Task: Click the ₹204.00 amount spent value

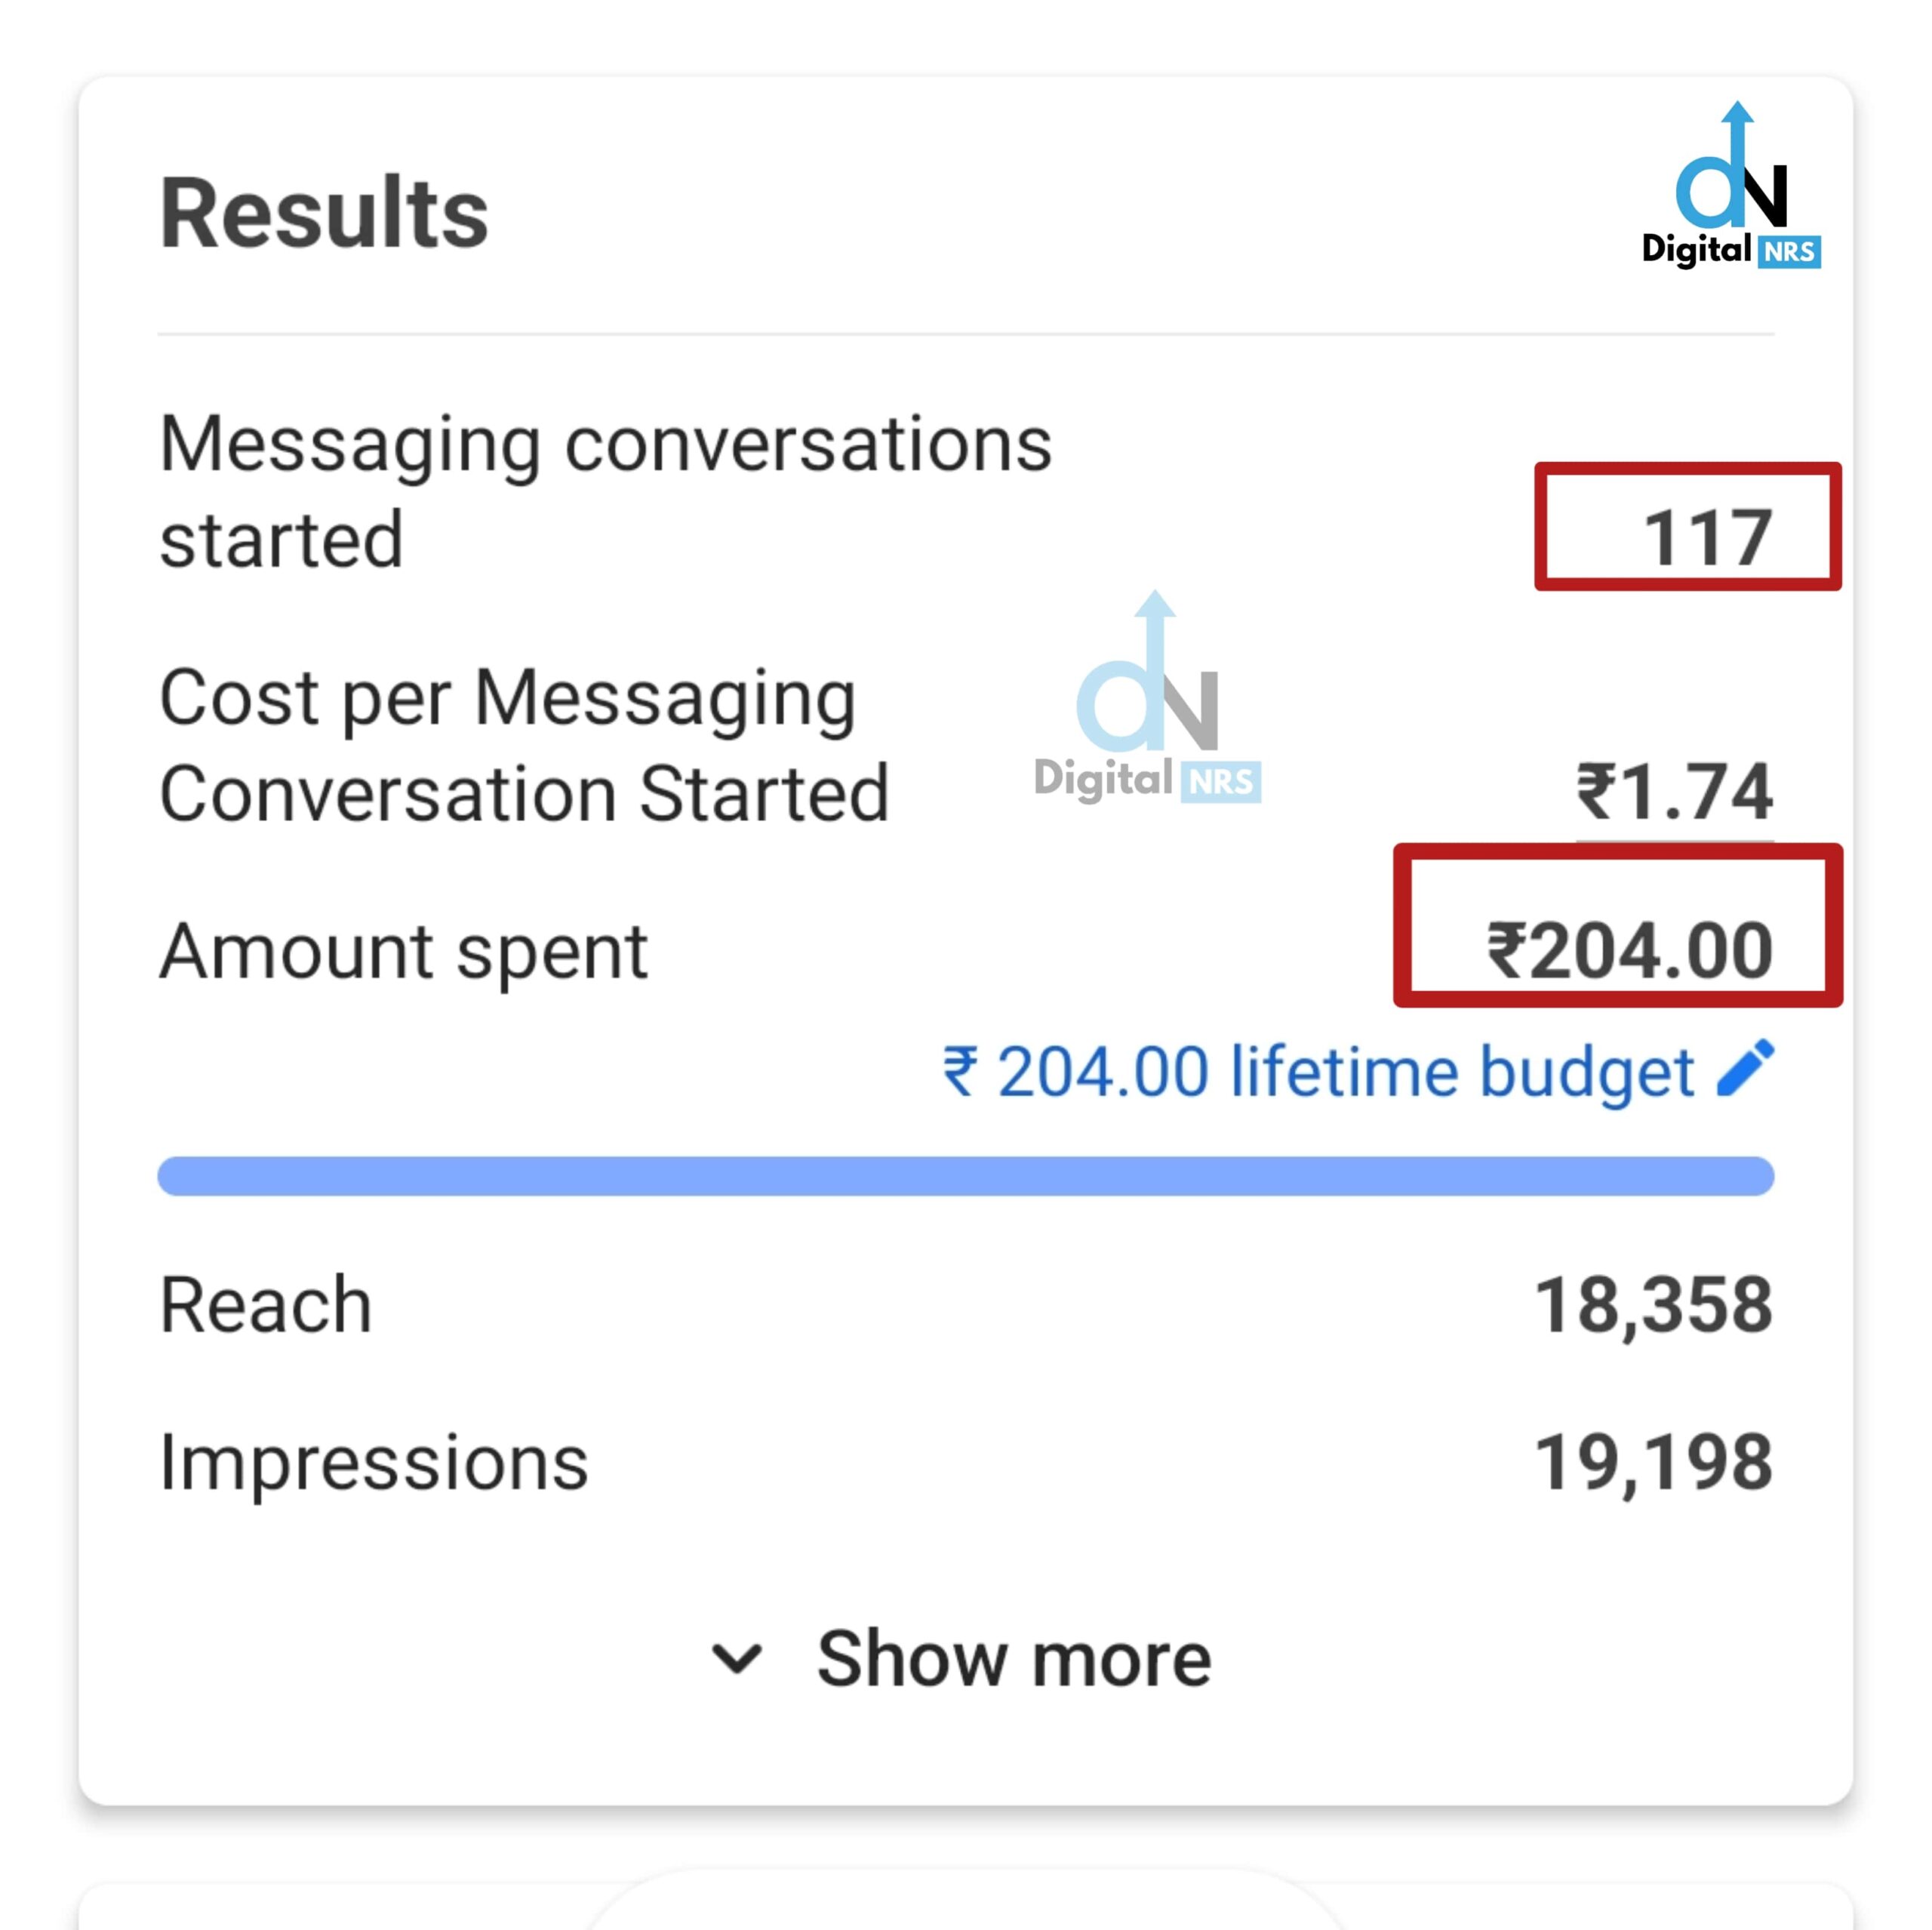Action: pyautogui.click(x=1630, y=950)
